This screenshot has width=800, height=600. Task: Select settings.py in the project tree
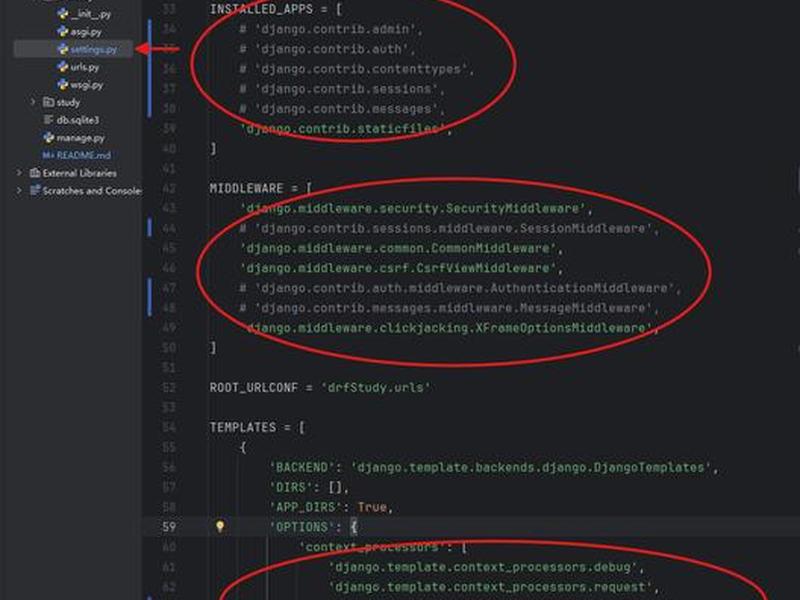coord(93,49)
